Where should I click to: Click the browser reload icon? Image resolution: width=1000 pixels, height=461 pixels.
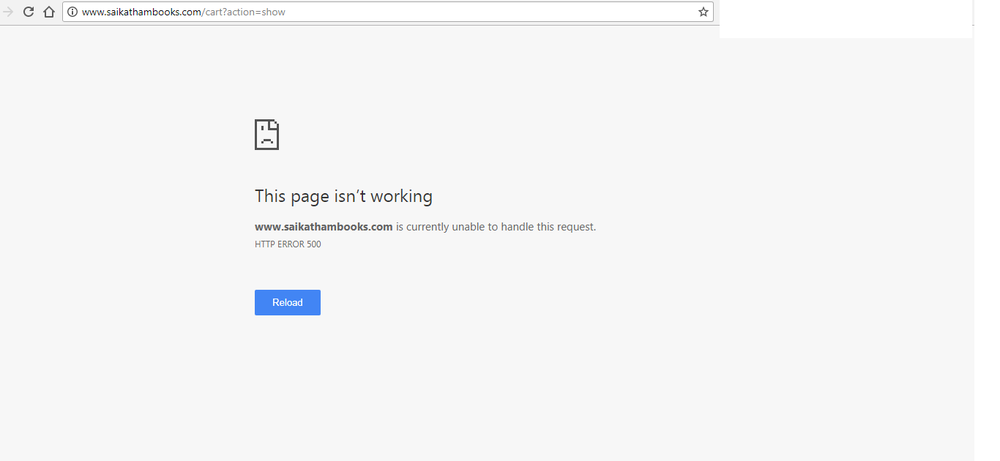tap(28, 11)
